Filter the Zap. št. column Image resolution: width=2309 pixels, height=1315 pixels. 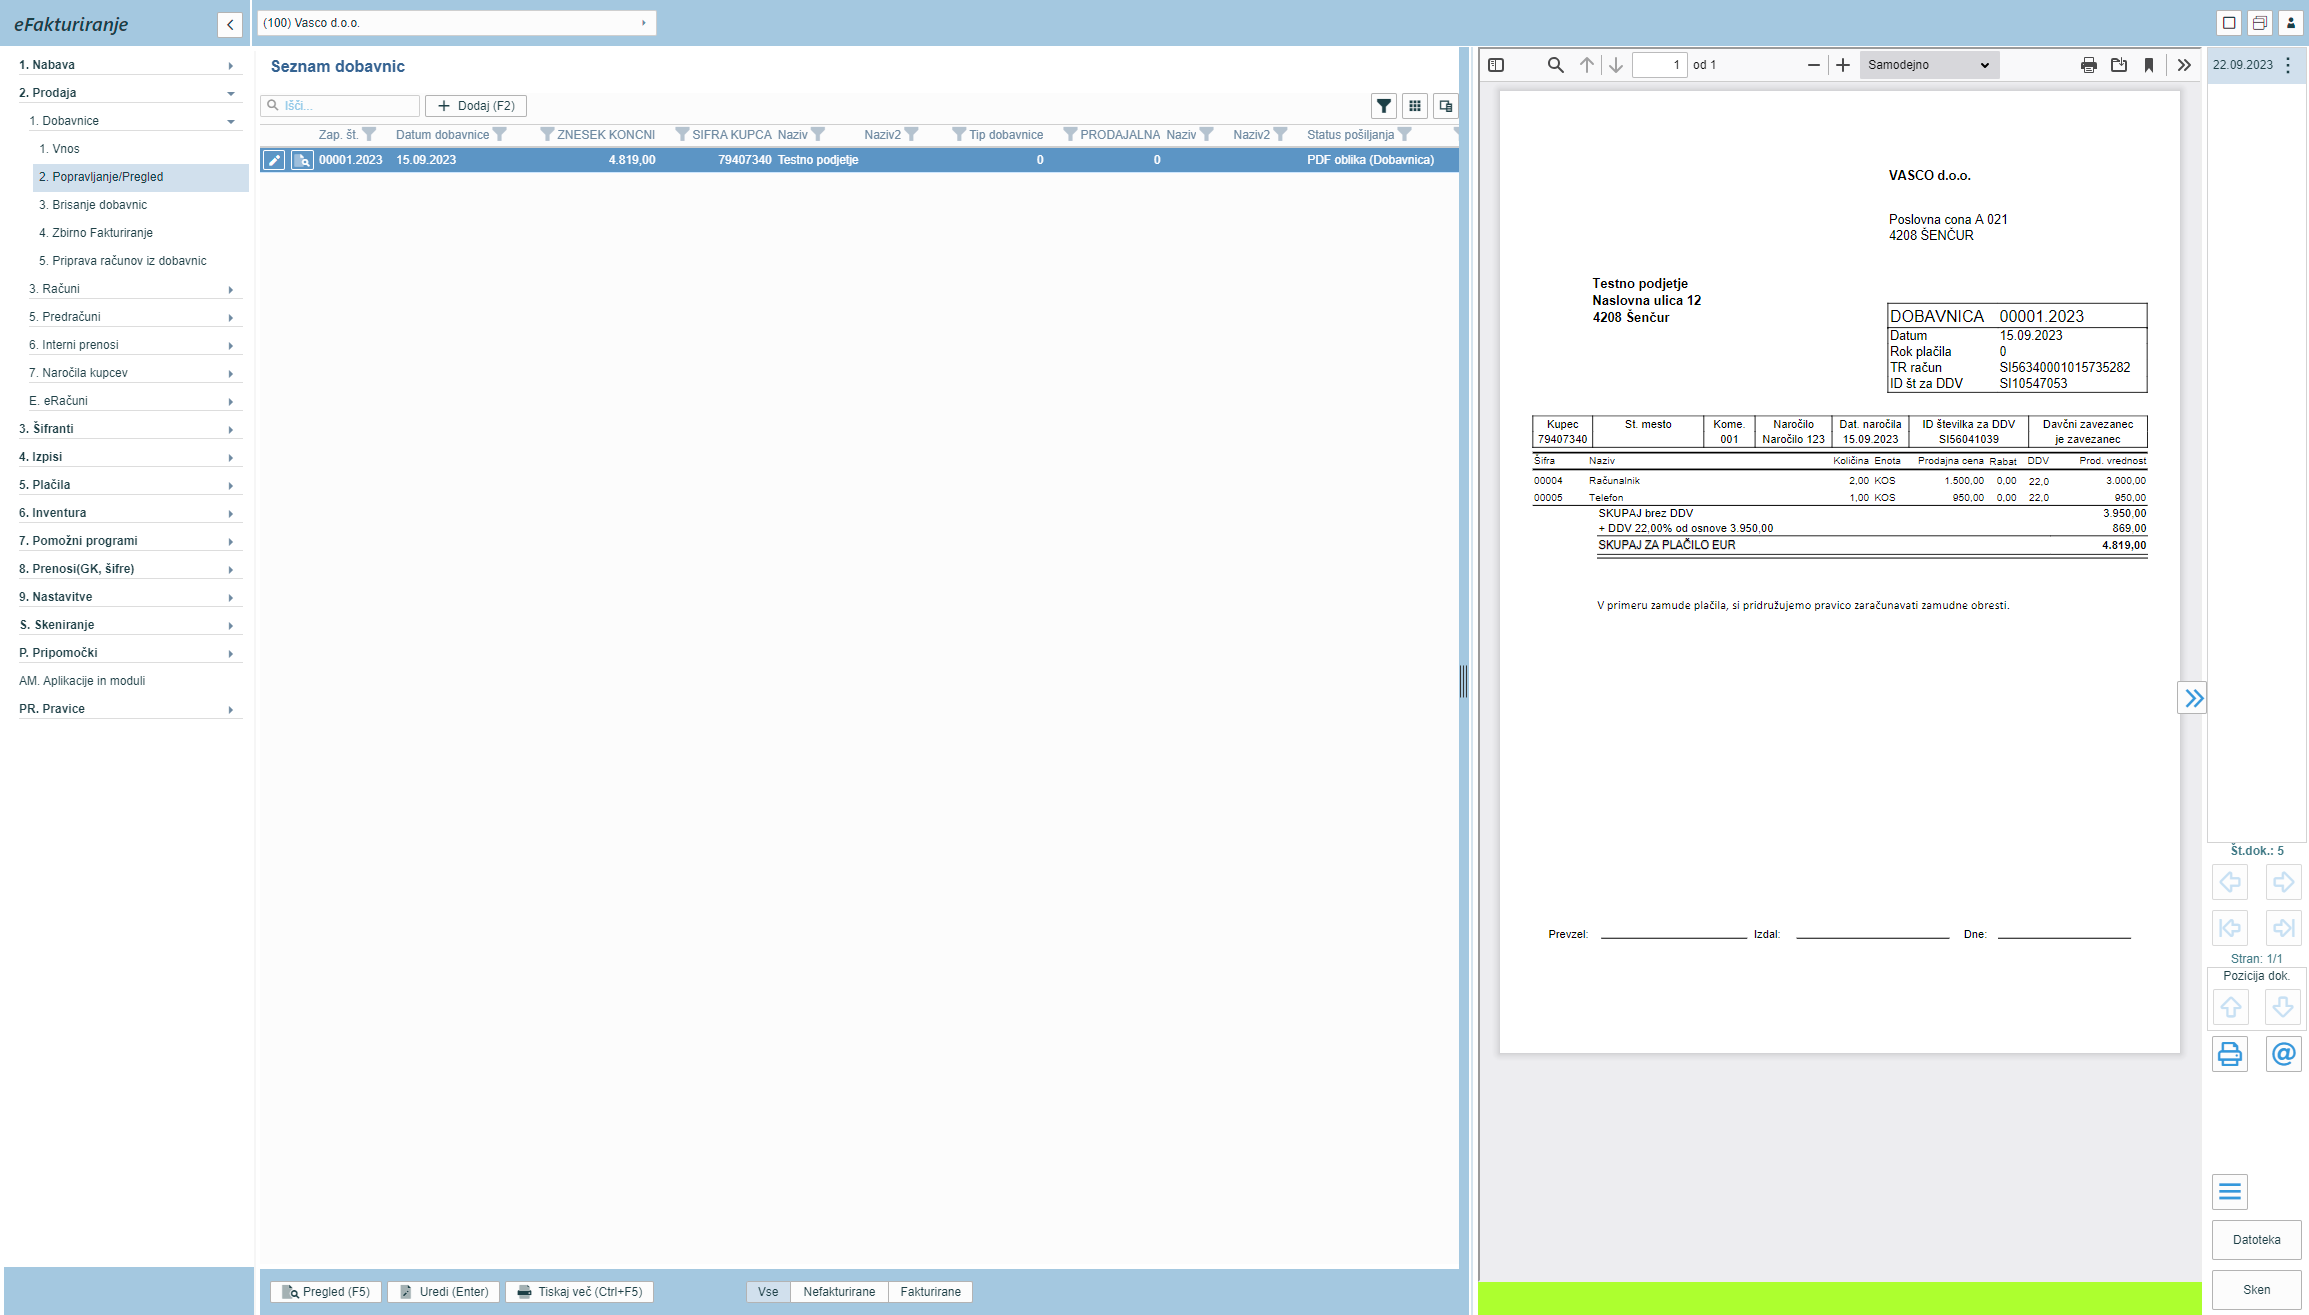[369, 134]
